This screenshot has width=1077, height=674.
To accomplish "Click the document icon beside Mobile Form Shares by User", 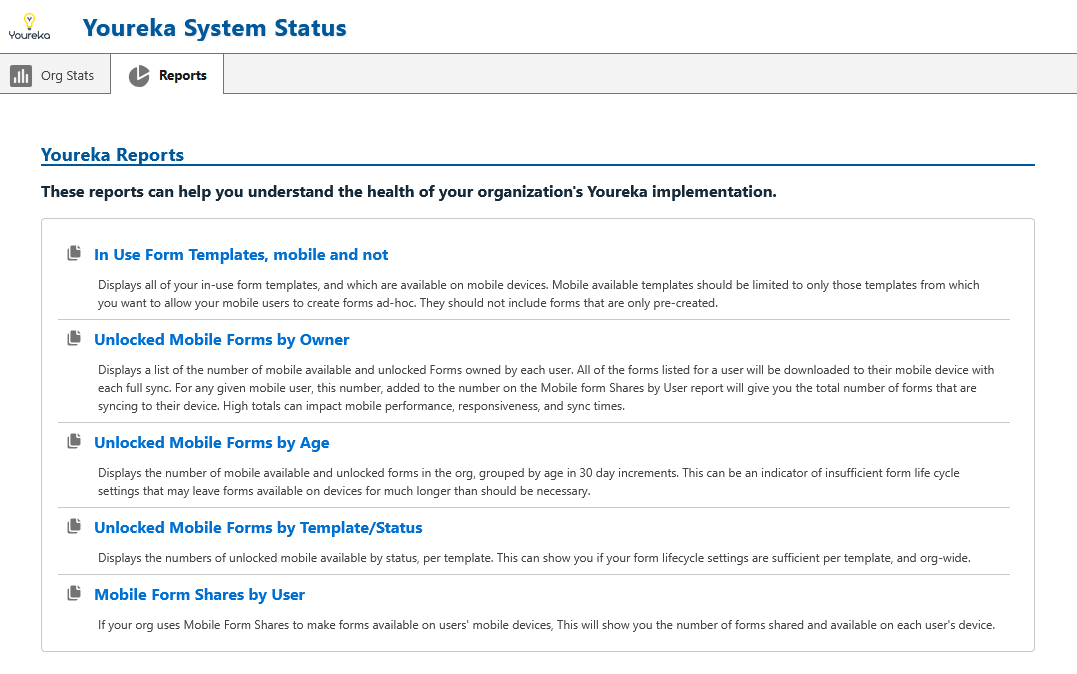I will pos(74,594).
